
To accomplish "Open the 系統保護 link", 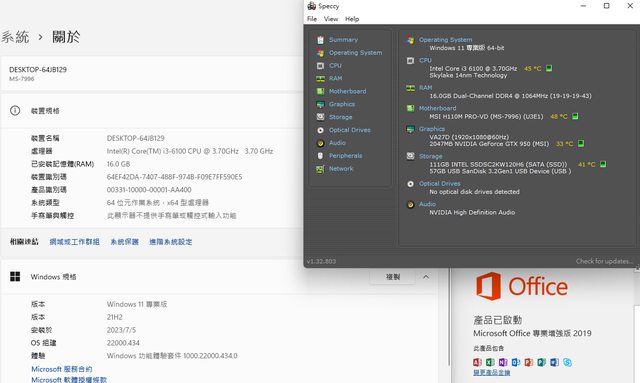I will click(x=124, y=242).
